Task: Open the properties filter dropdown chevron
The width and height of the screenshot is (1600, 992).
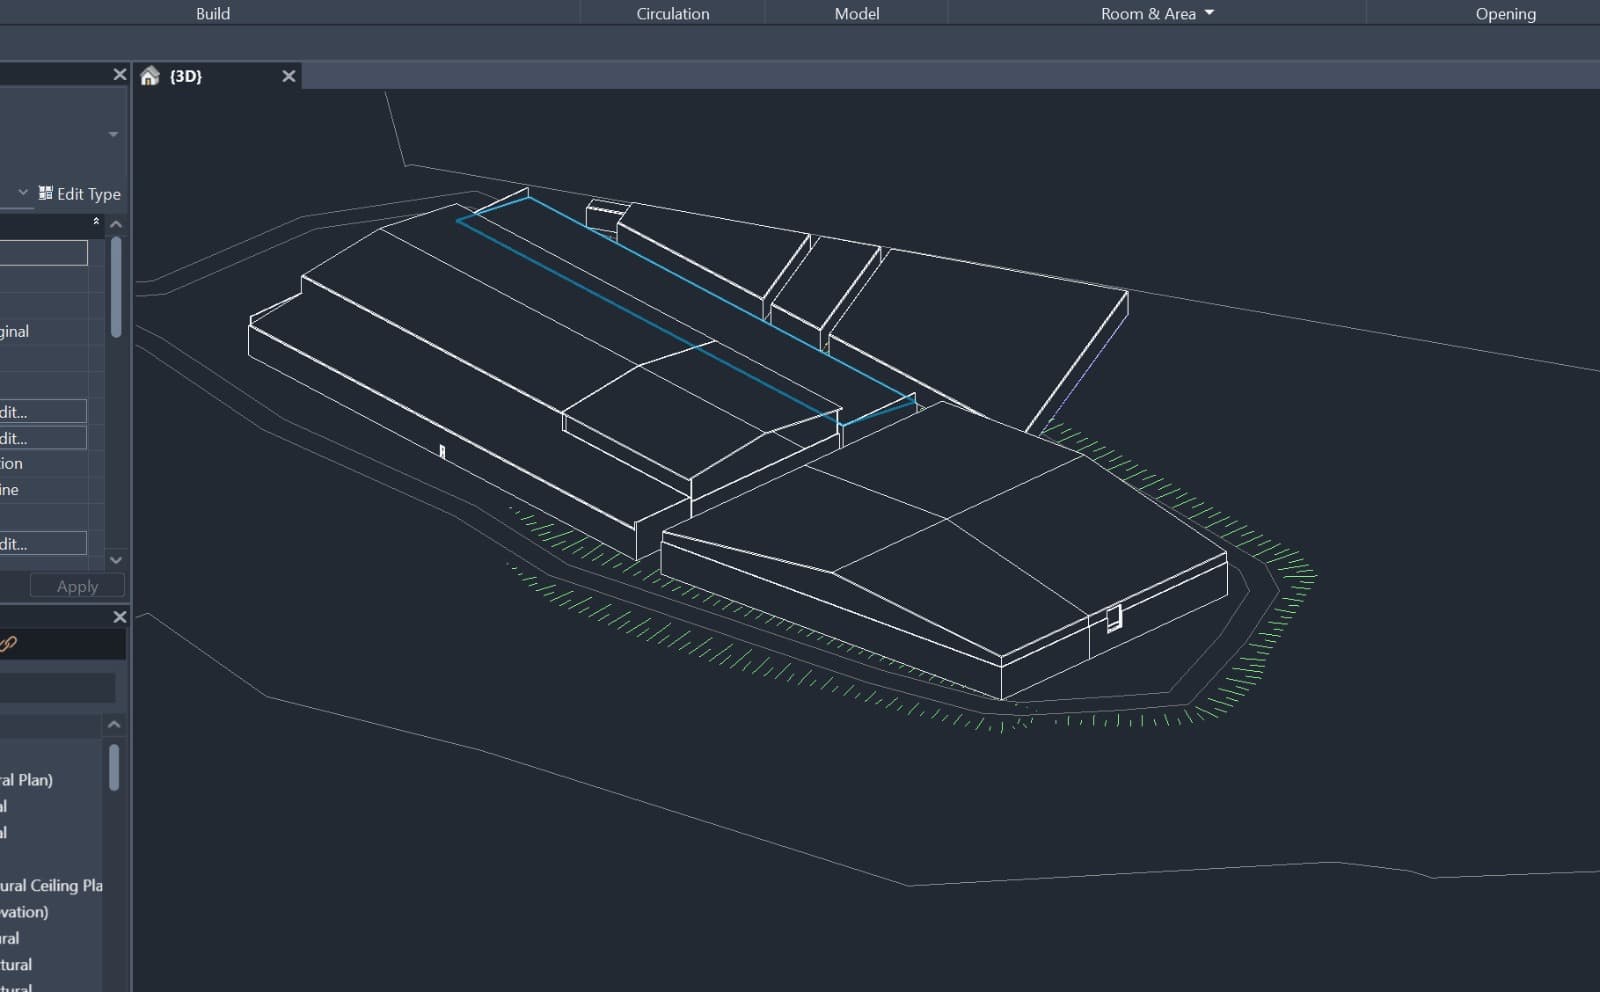Action: pyautogui.click(x=23, y=192)
